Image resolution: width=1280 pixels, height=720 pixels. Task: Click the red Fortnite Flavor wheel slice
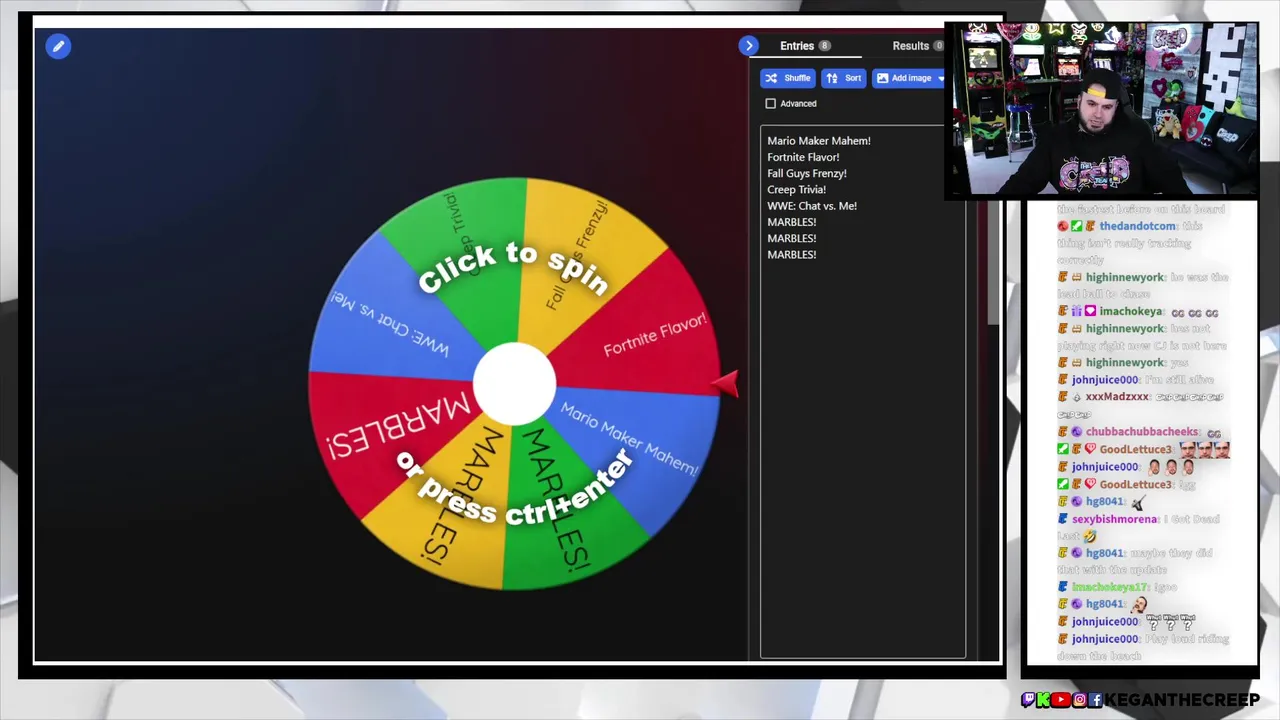click(640, 335)
